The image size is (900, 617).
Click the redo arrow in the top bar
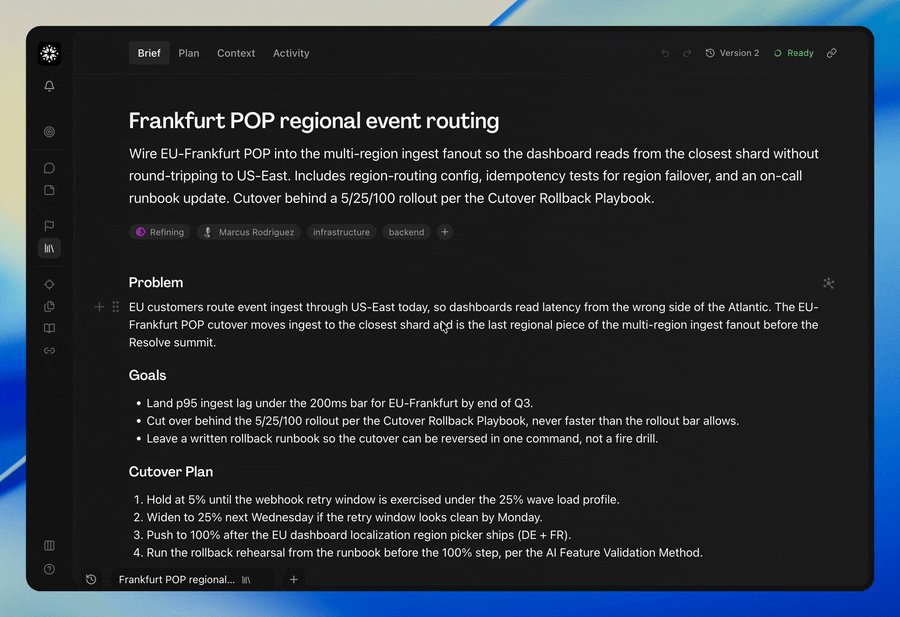687,53
